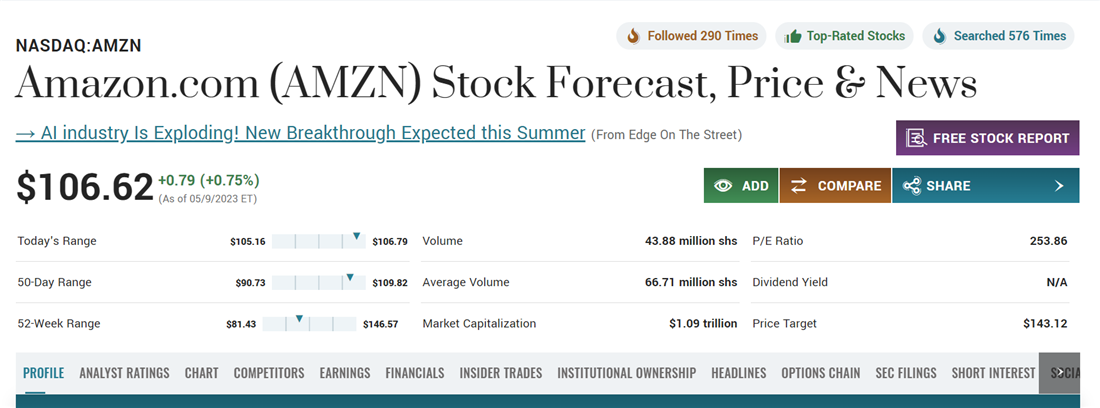
Task: Open the Short Interest tab
Action: pyautogui.click(x=993, y=373)
